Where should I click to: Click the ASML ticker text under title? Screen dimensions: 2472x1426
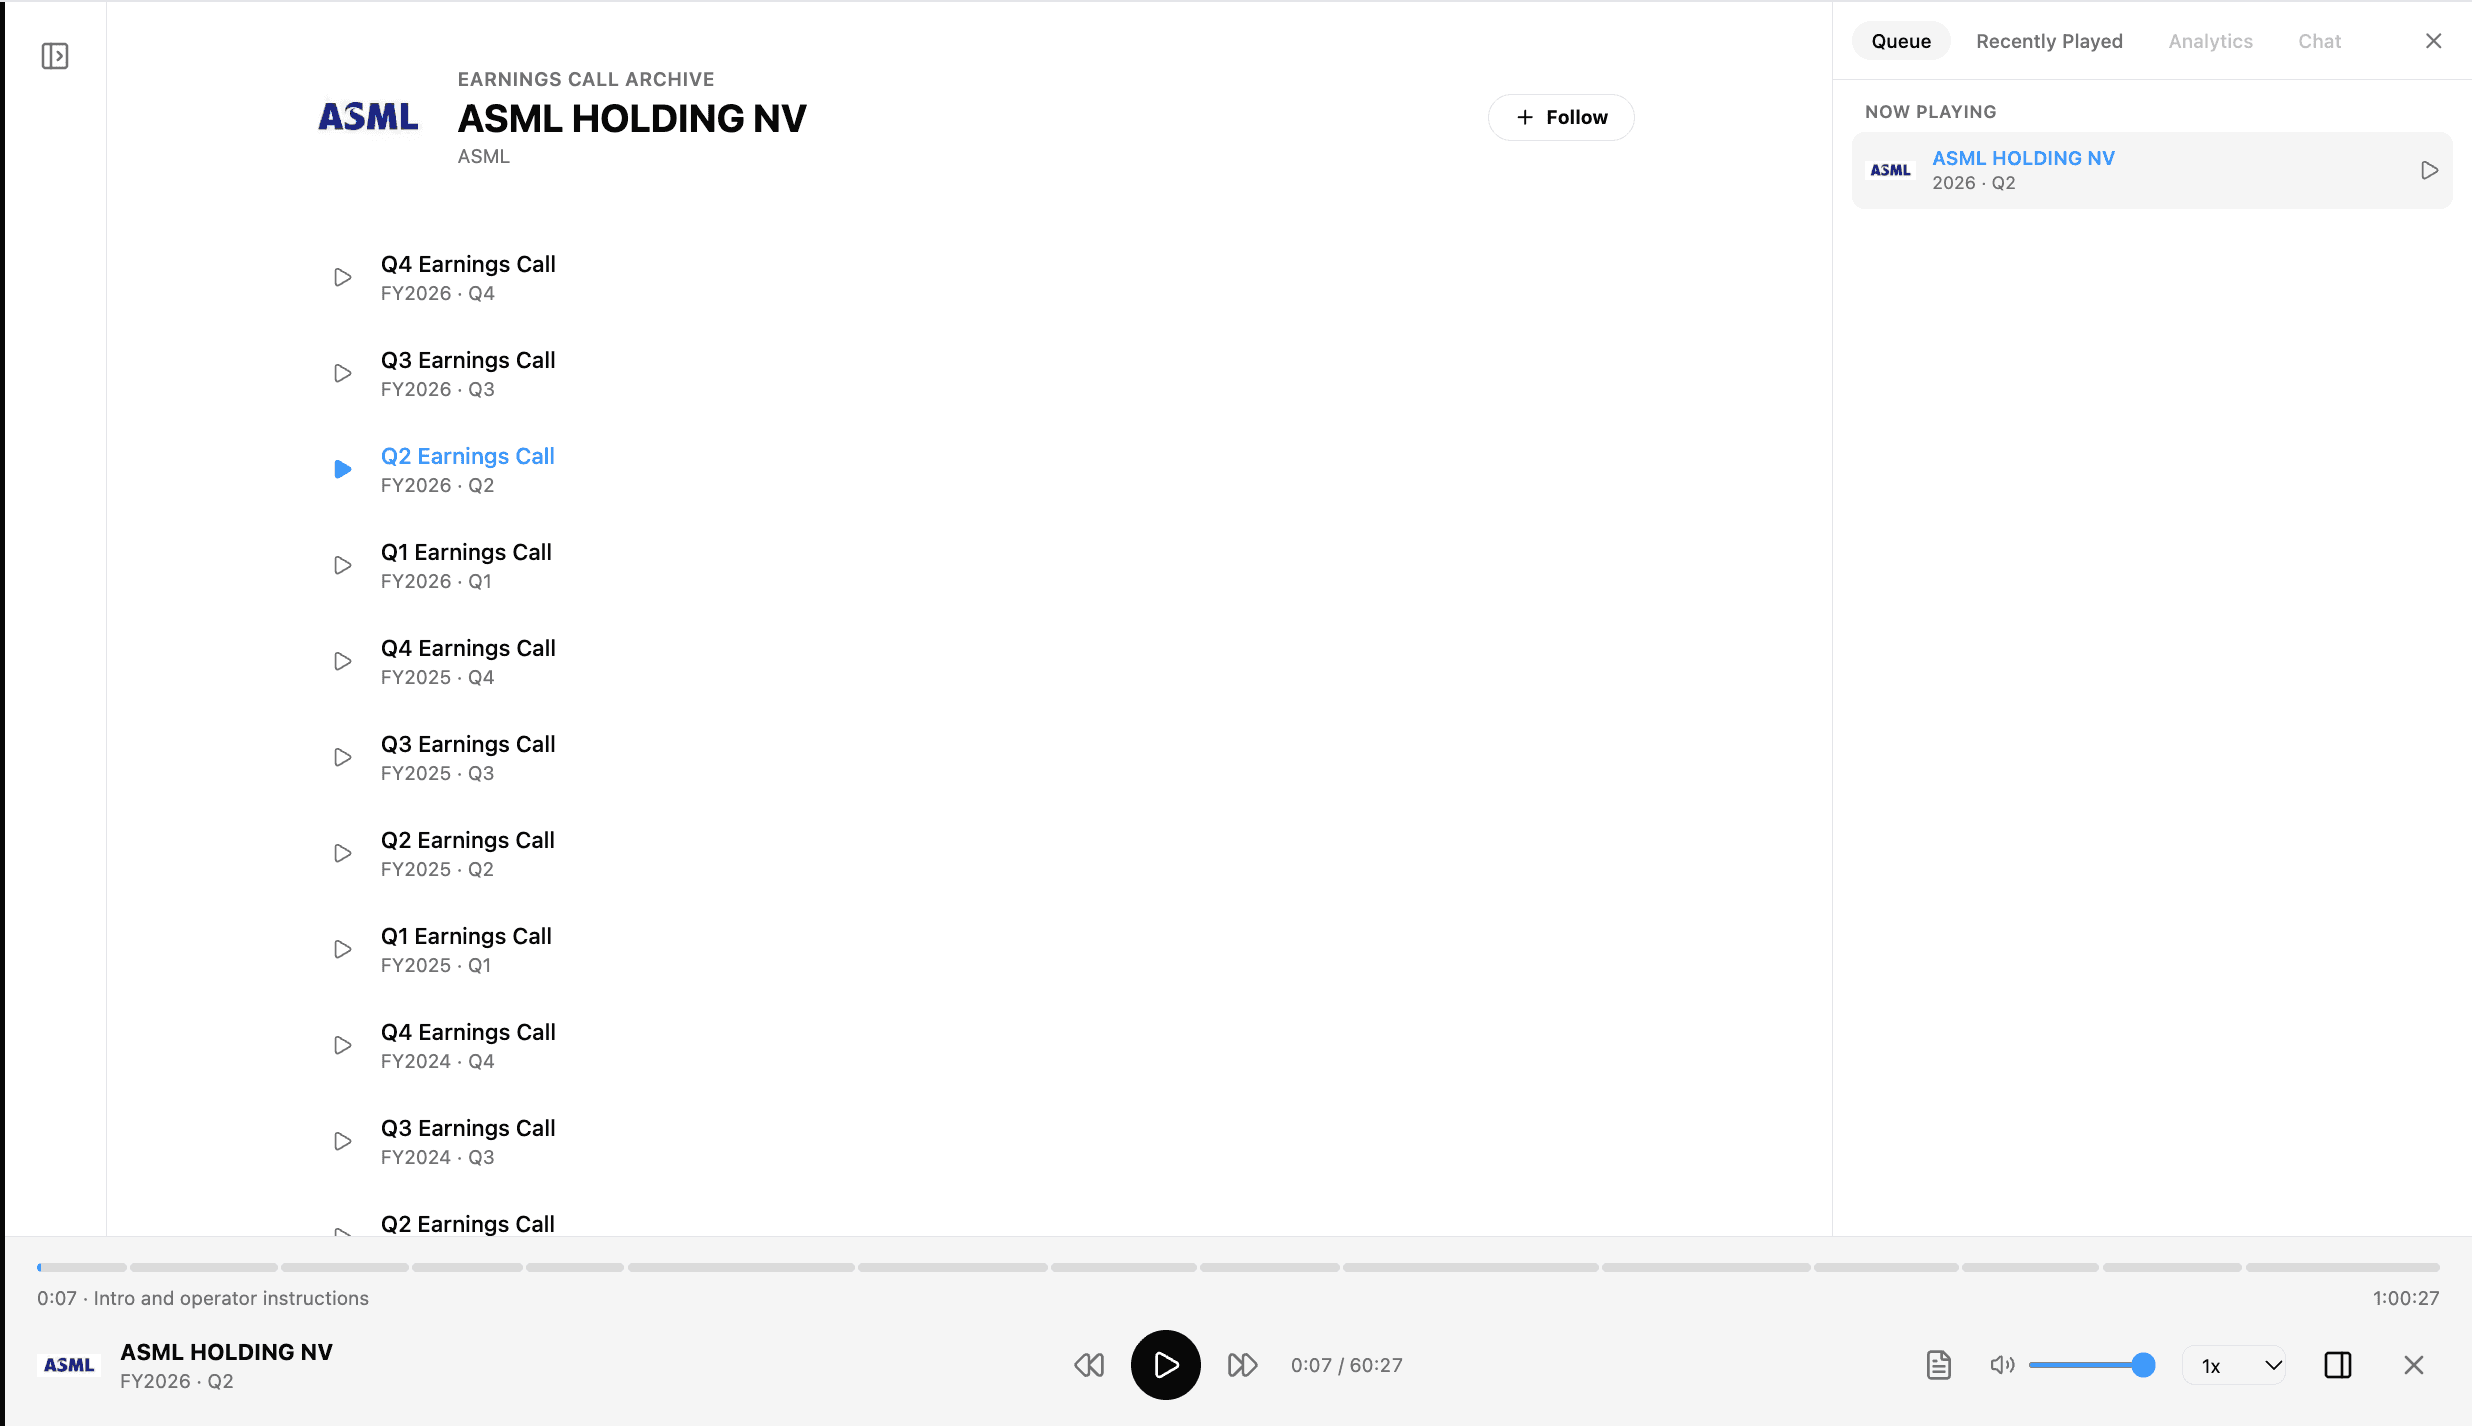coord(484,156)
